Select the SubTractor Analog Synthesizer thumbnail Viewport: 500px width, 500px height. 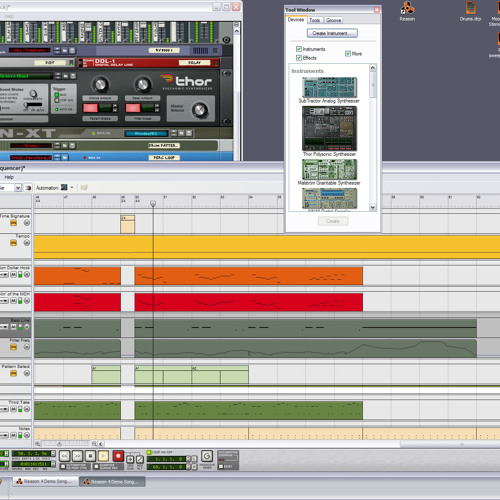[329, 88]
